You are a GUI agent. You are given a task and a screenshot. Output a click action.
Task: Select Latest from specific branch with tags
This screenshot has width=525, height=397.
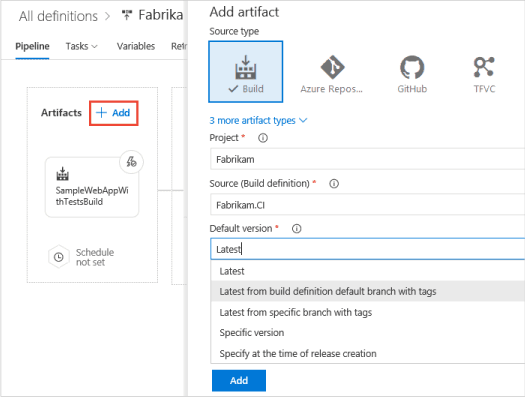(x=367, y=312)
